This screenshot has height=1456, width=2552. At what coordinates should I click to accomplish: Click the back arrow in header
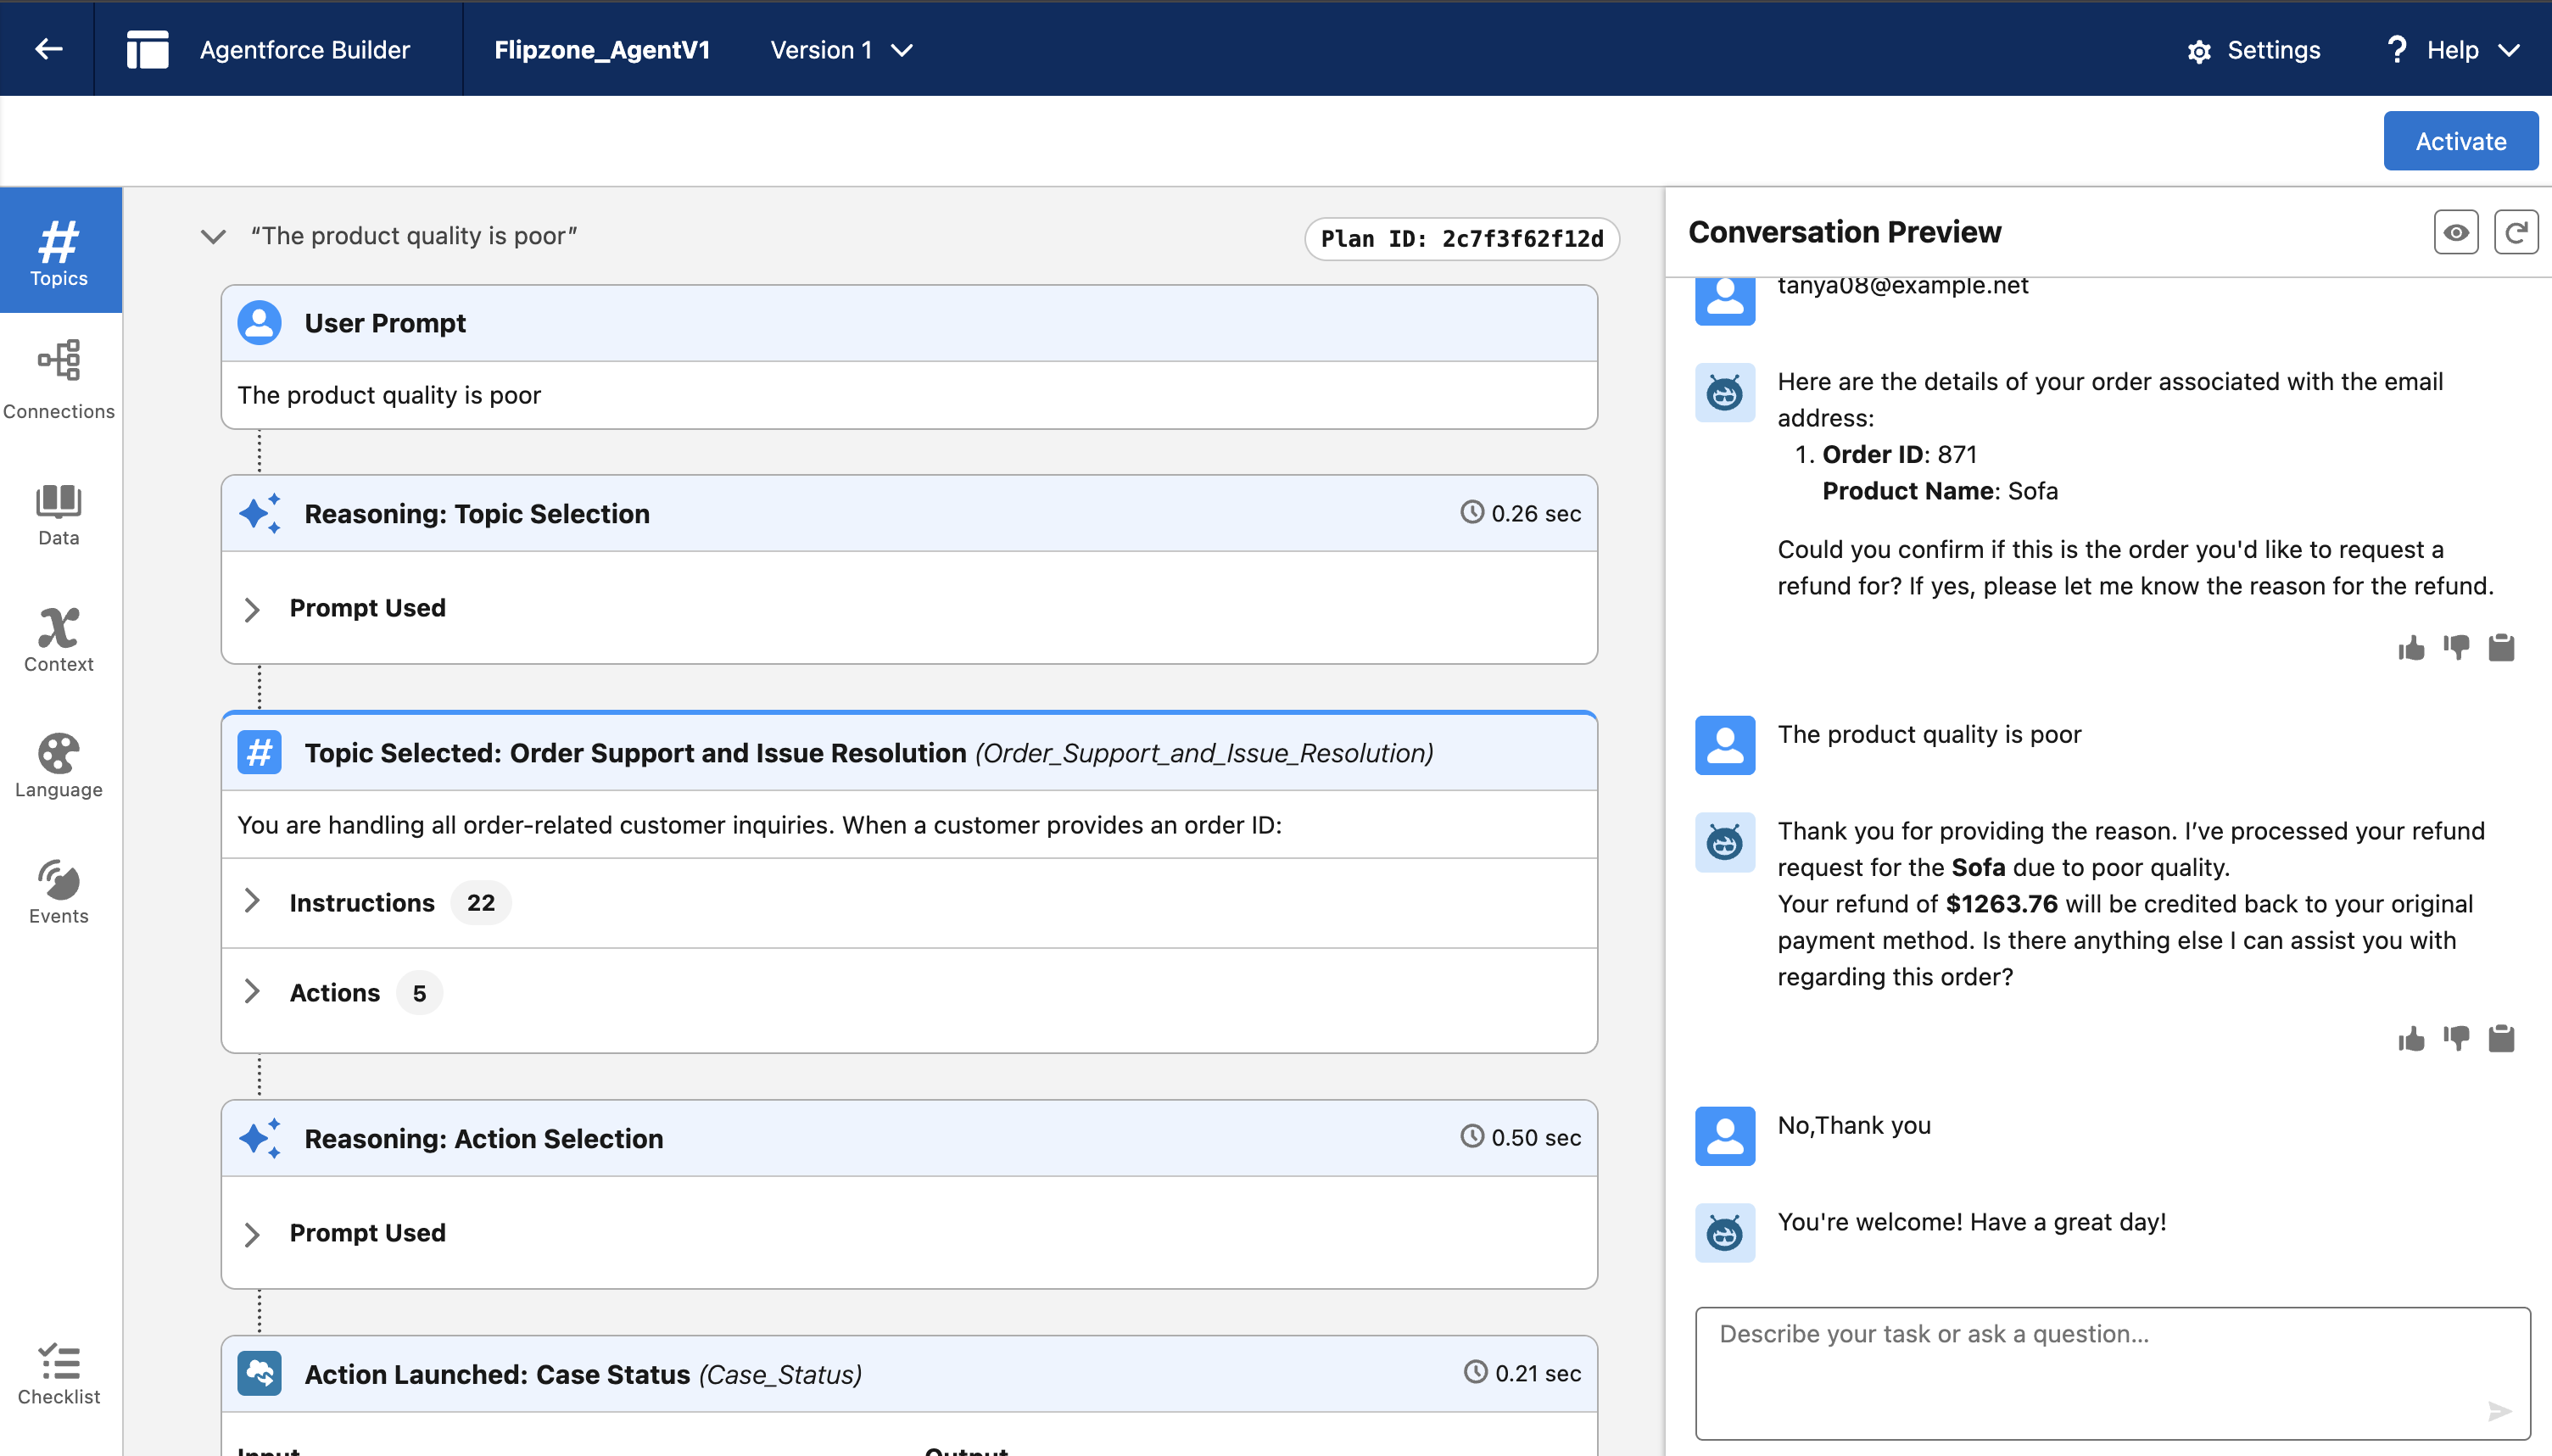coord(48,49)
